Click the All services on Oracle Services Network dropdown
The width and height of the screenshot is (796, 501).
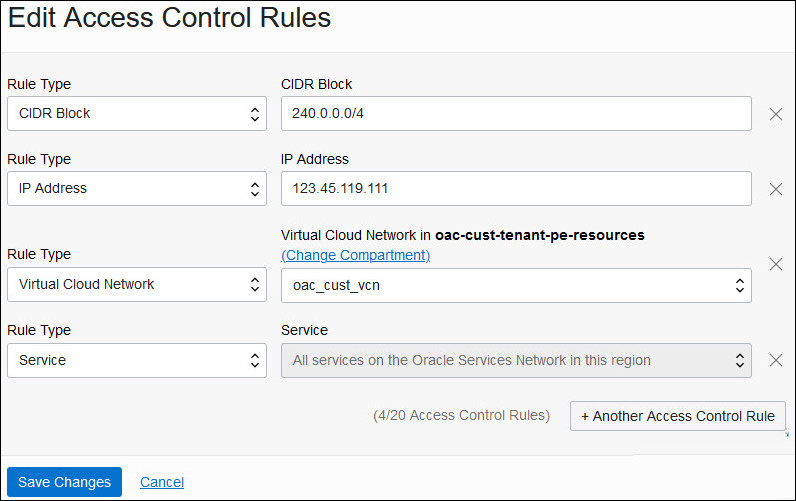tap(516, 360)
